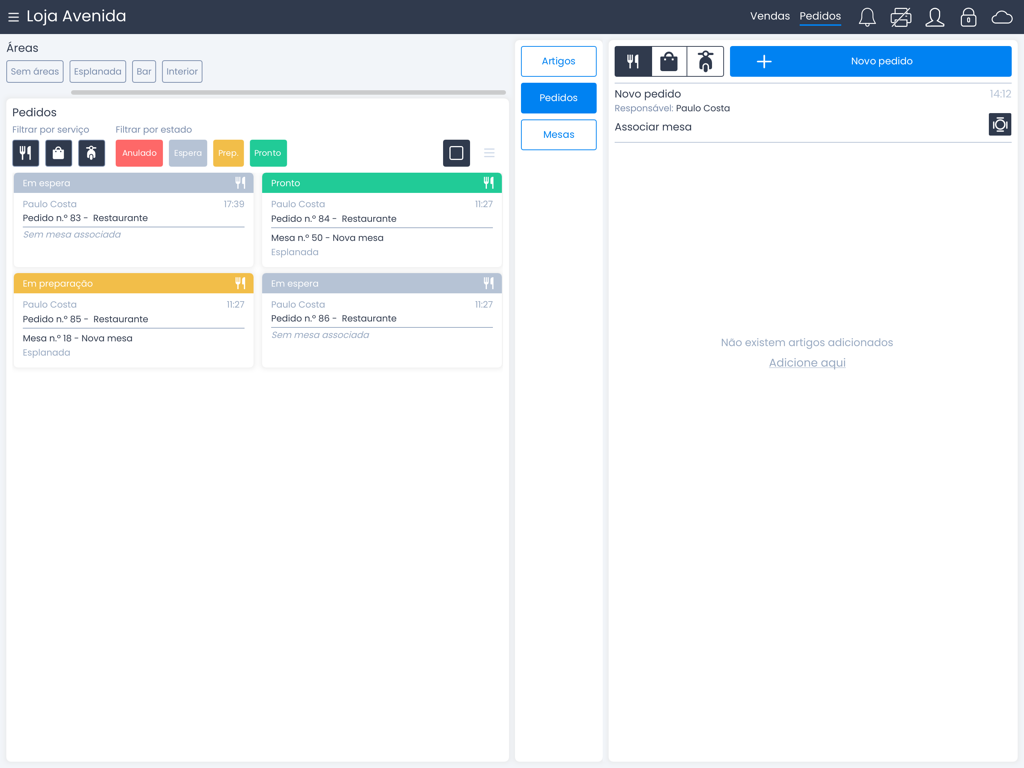Click the Novo pedido button
1024x768 pixels.
(x=870, y=62)
